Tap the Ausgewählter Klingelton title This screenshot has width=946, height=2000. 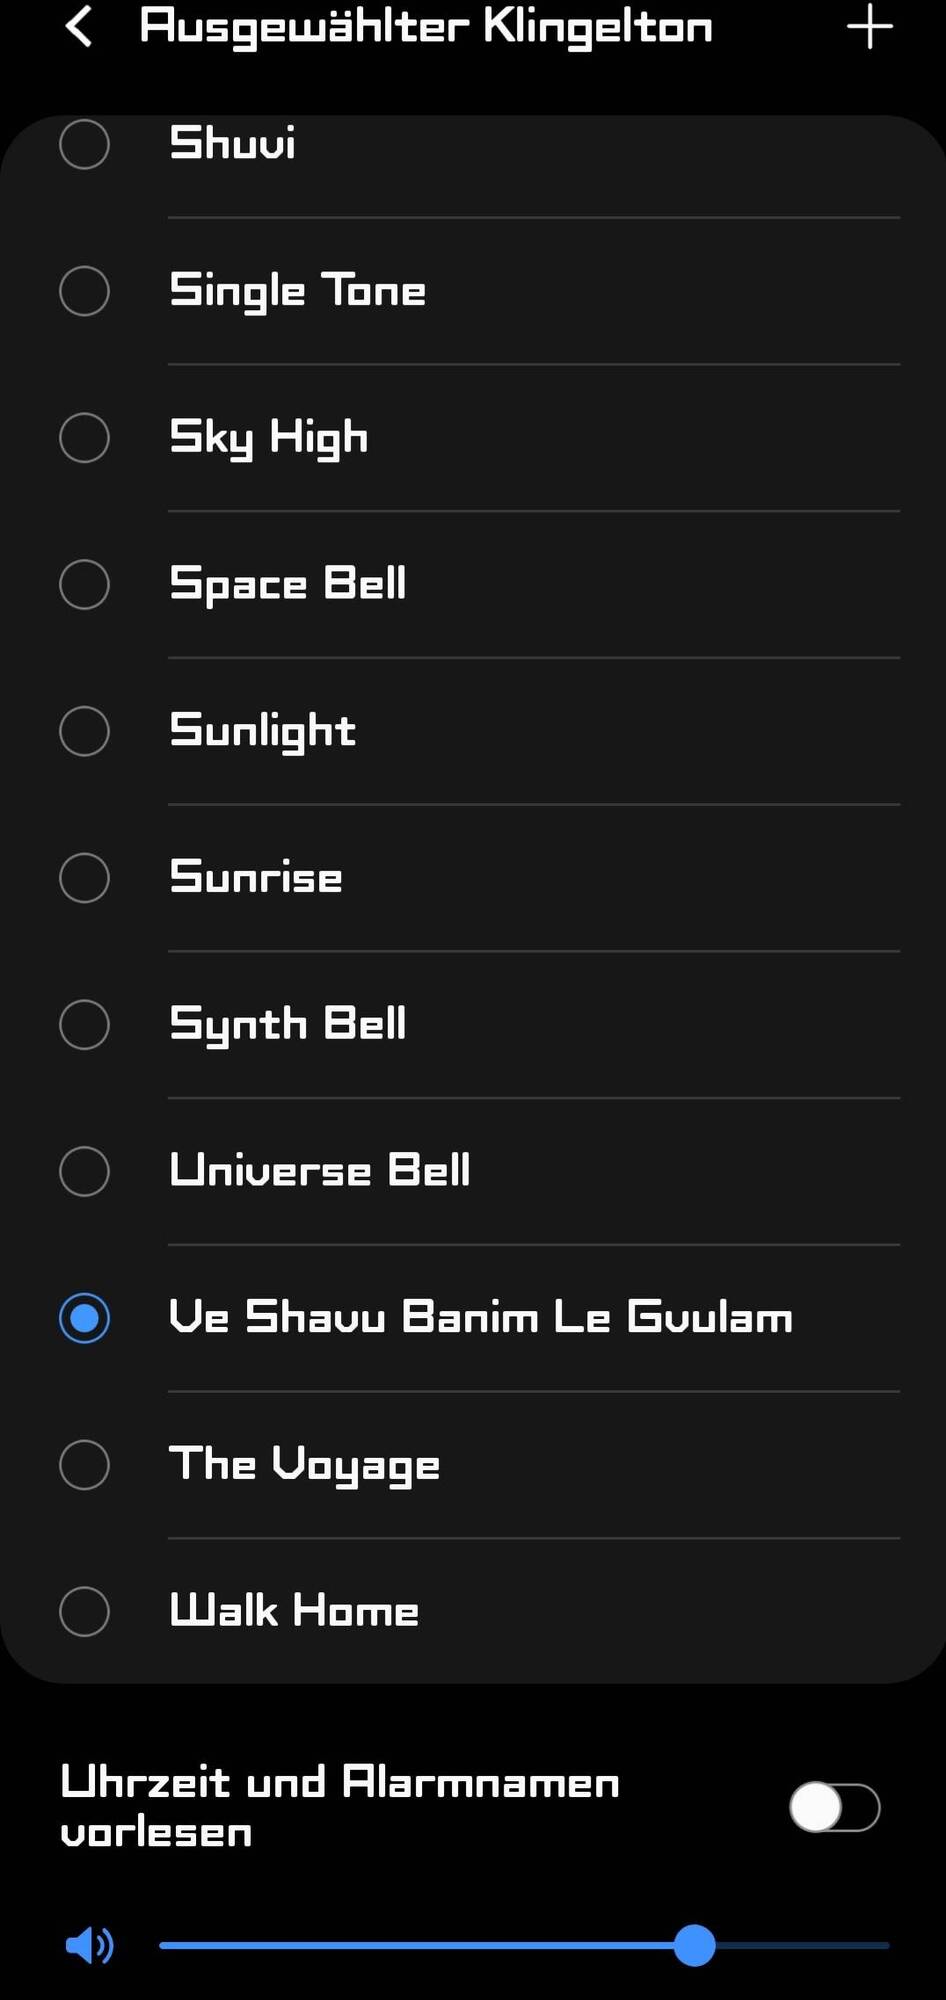click(426, 28)
